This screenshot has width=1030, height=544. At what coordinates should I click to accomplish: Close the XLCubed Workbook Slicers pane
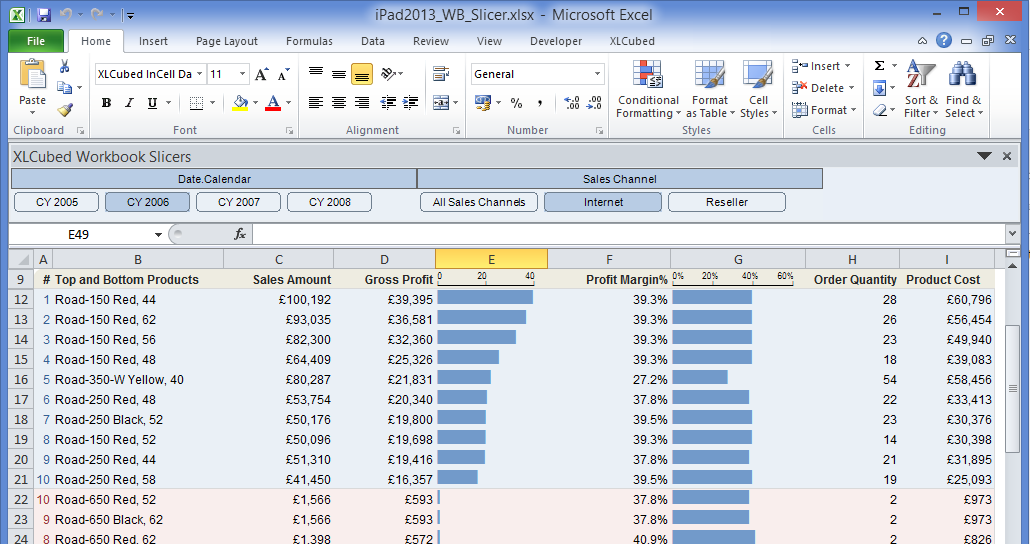pos(1006,156)
